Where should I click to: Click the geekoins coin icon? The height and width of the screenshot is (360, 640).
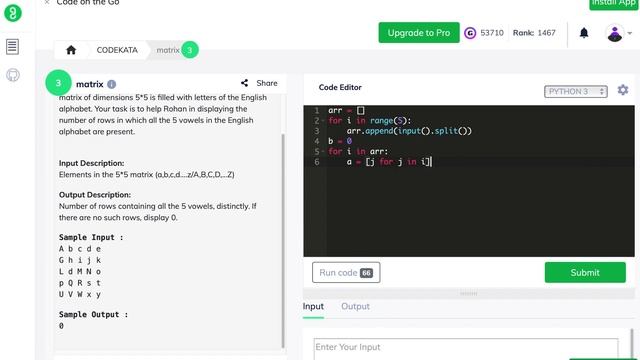pos(470,33)
